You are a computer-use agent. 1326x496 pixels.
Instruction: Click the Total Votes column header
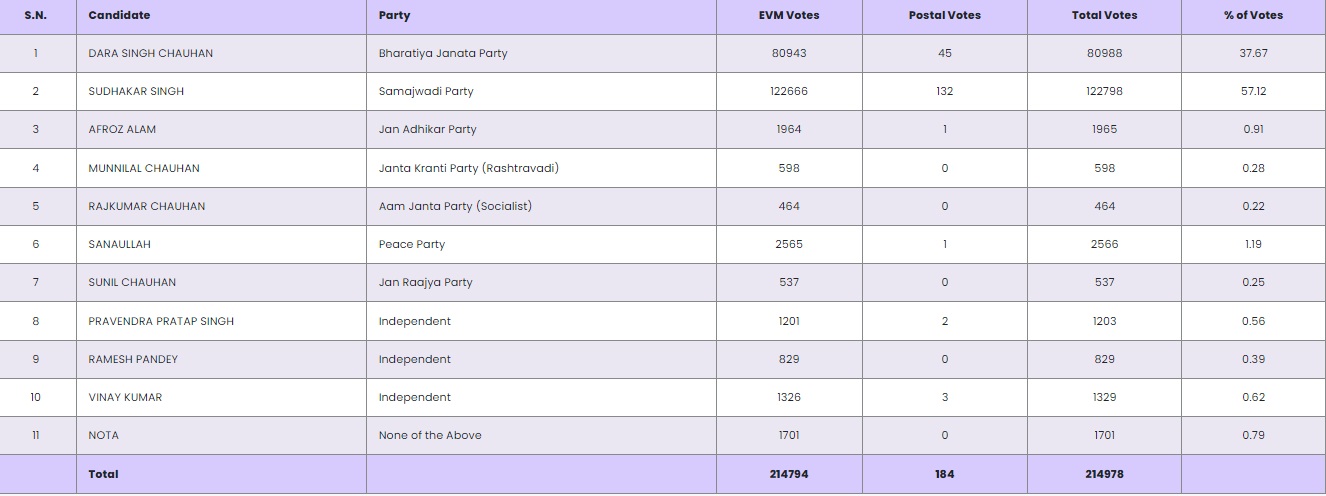coord(1104,15)
